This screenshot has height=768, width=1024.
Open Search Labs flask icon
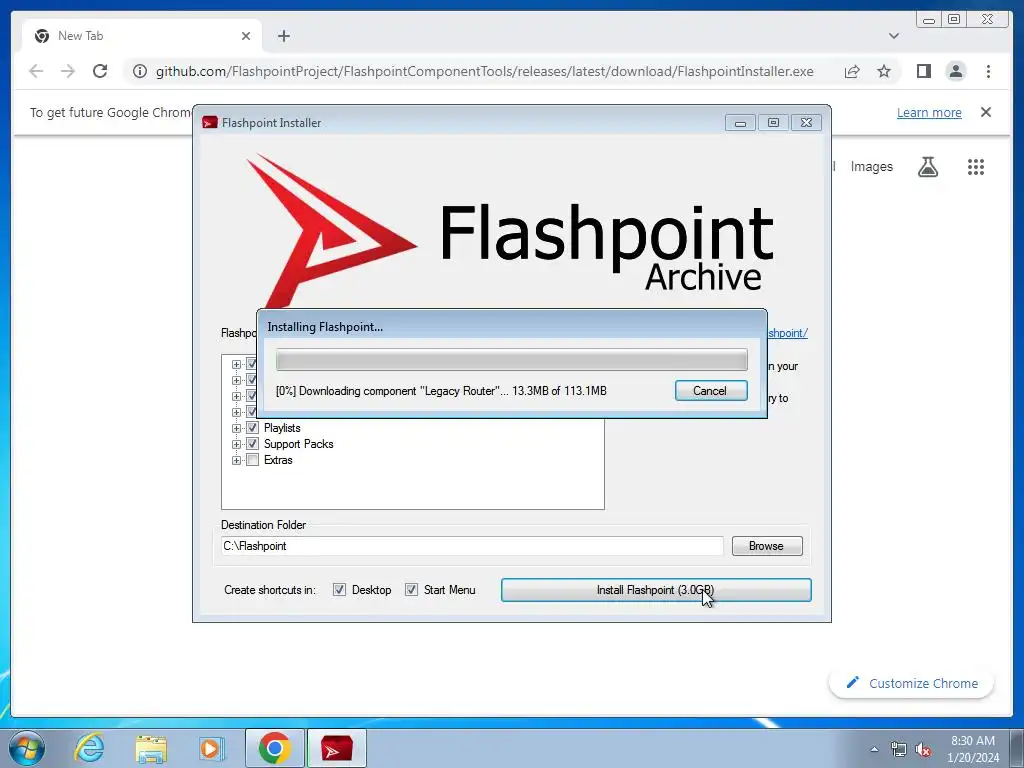(x=928, y=167)
